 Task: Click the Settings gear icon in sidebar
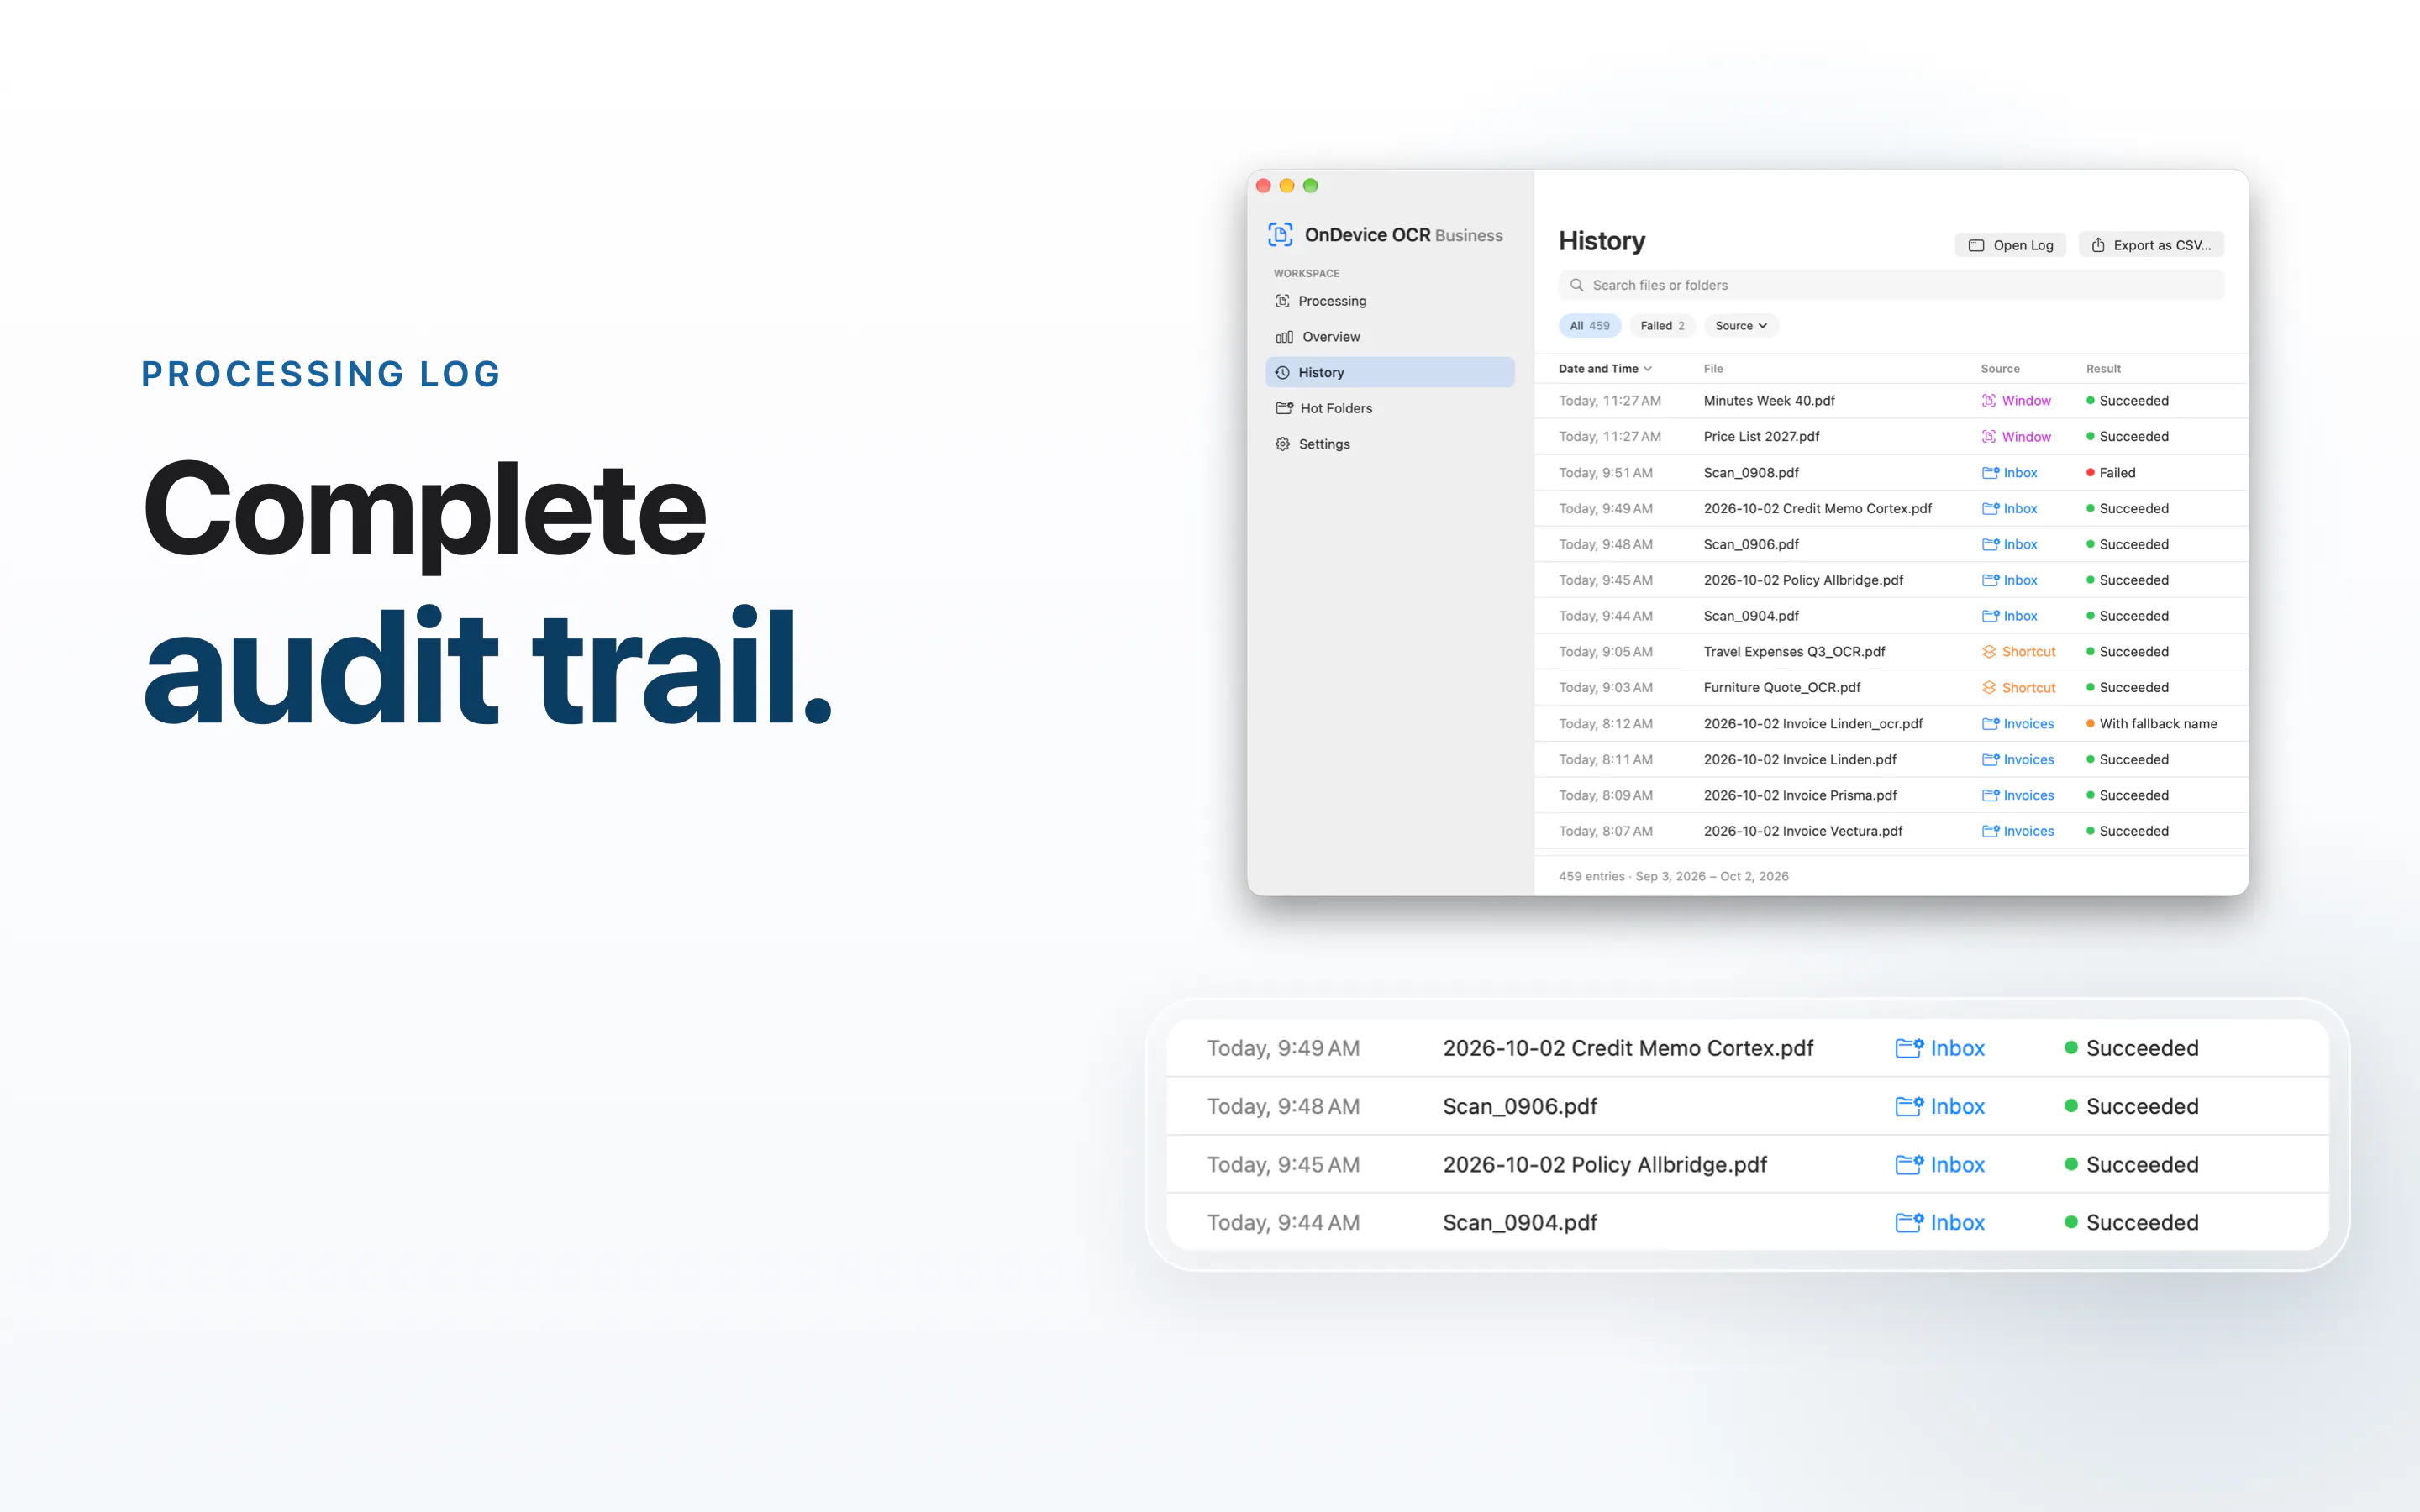(x=1282, y=444)
